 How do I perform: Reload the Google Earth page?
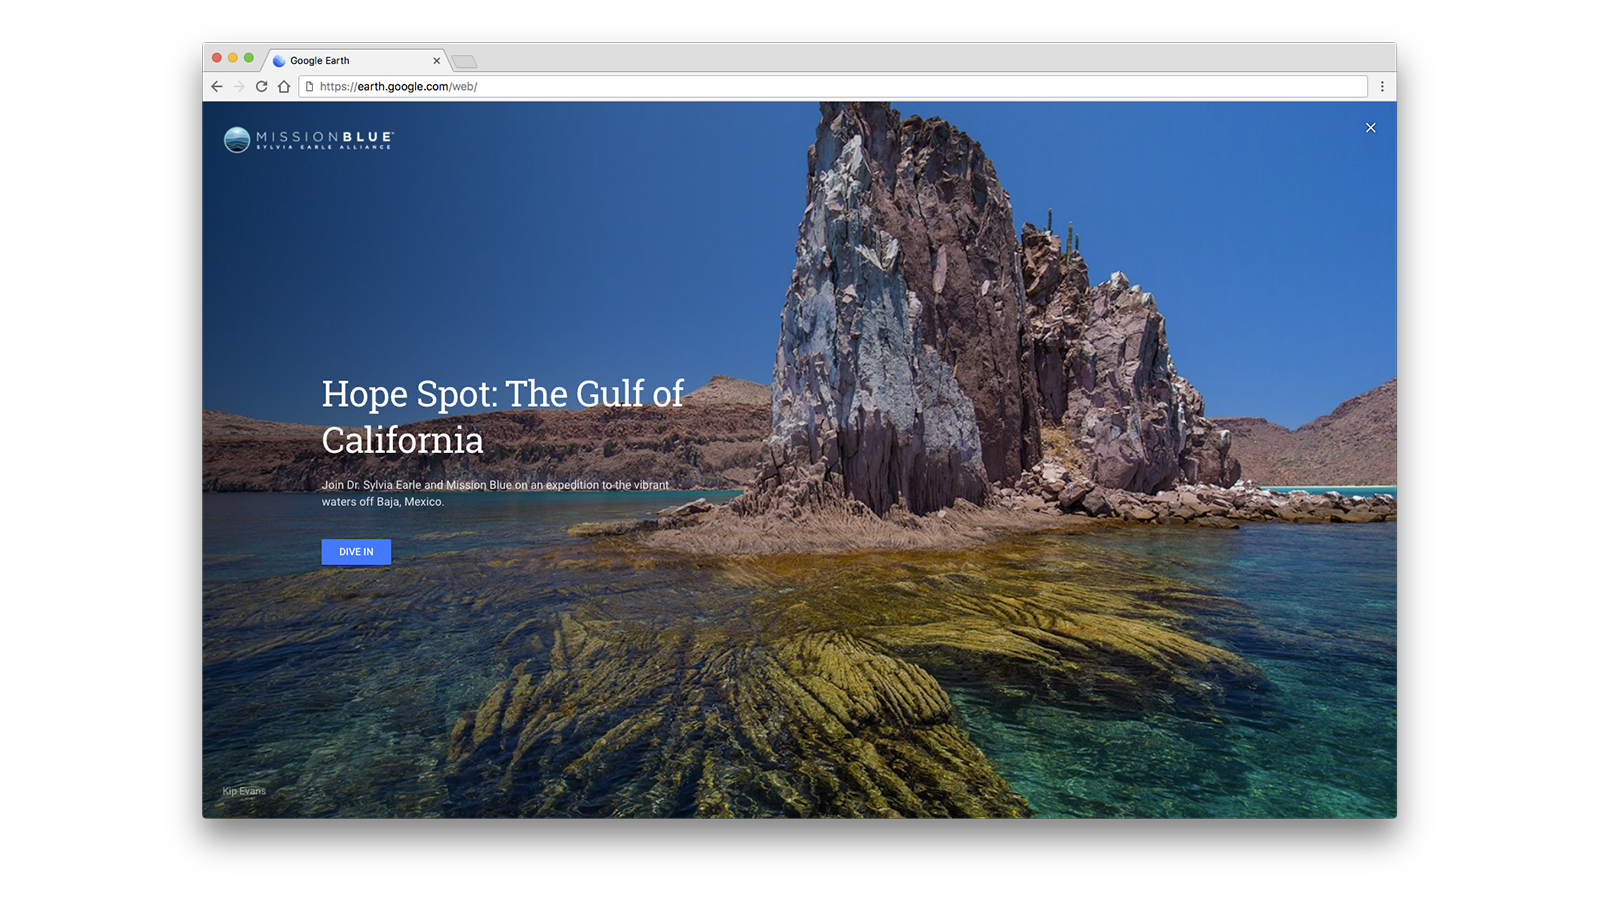(x=261, y=87)
